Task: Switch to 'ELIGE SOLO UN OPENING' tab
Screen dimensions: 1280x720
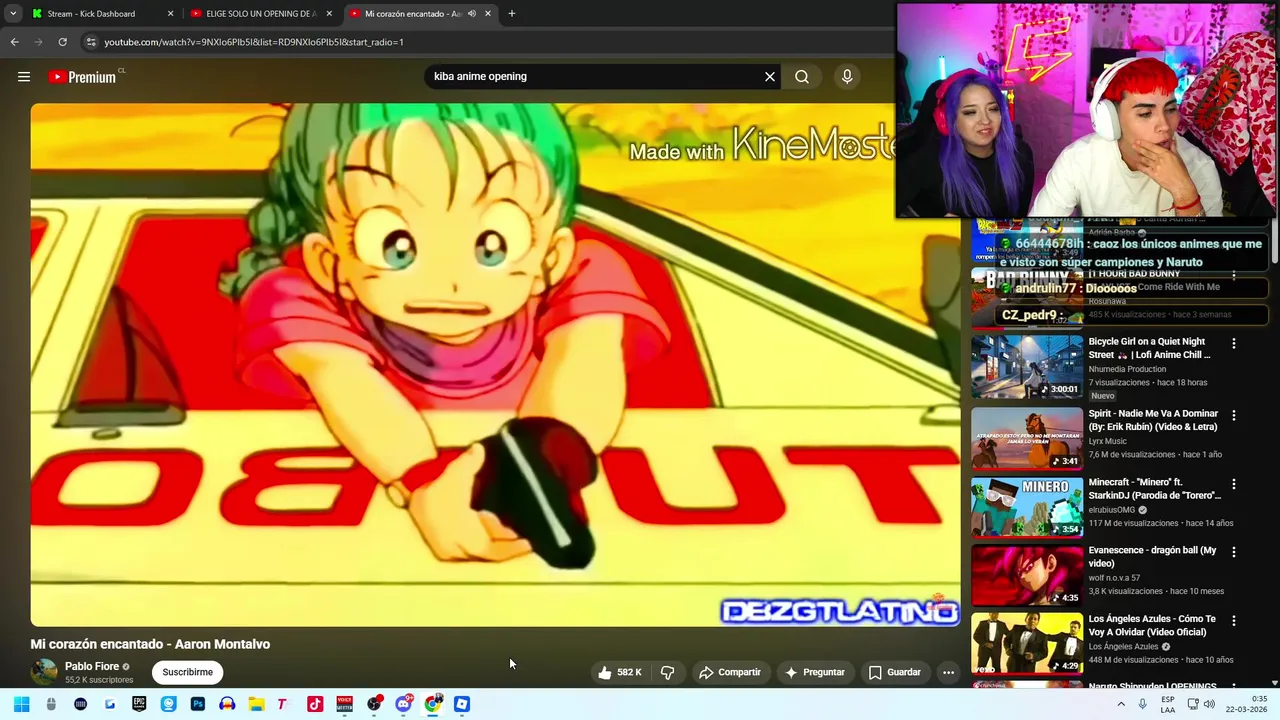Action: (260, 14)
